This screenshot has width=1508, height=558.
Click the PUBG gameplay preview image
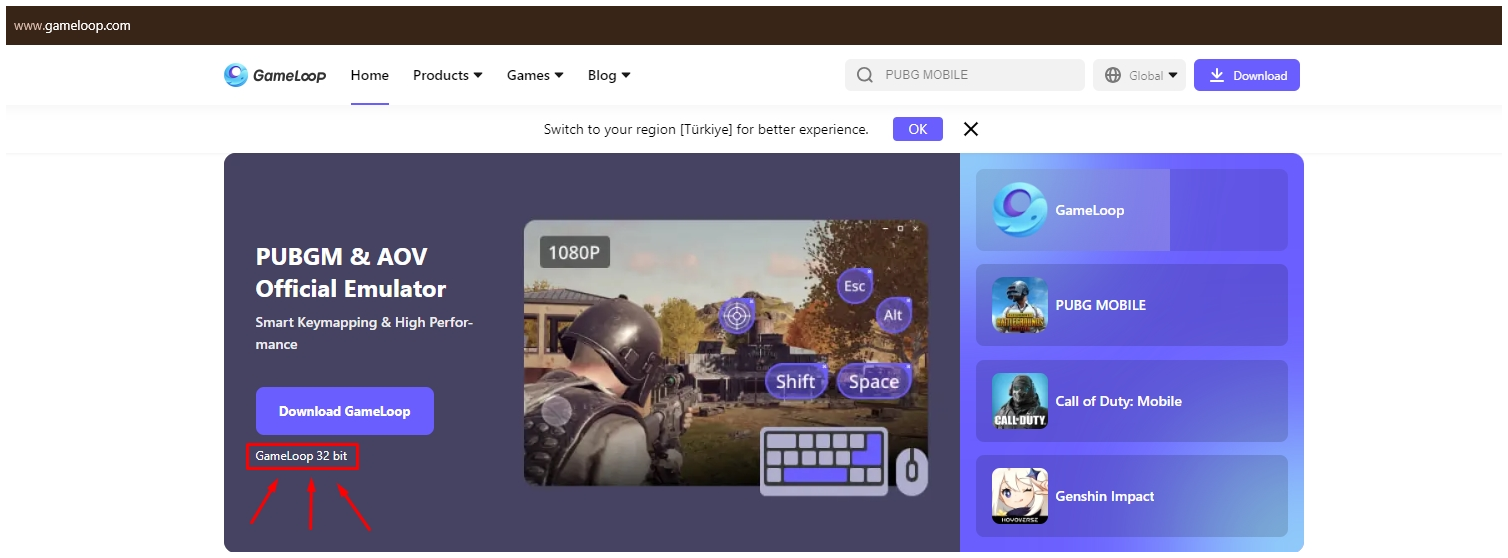[x=726, y=353]
